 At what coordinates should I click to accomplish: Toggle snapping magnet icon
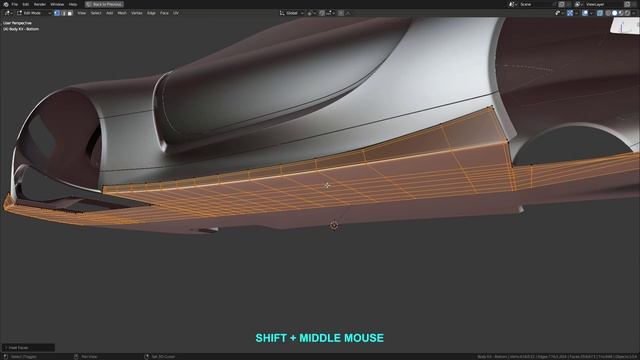[x=322, y=13]
